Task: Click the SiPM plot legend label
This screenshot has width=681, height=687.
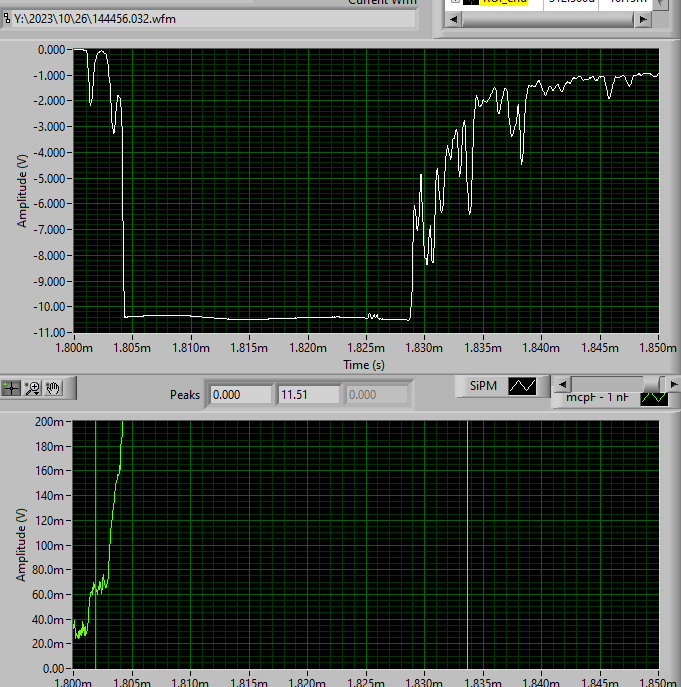Action: coord(483,386)
